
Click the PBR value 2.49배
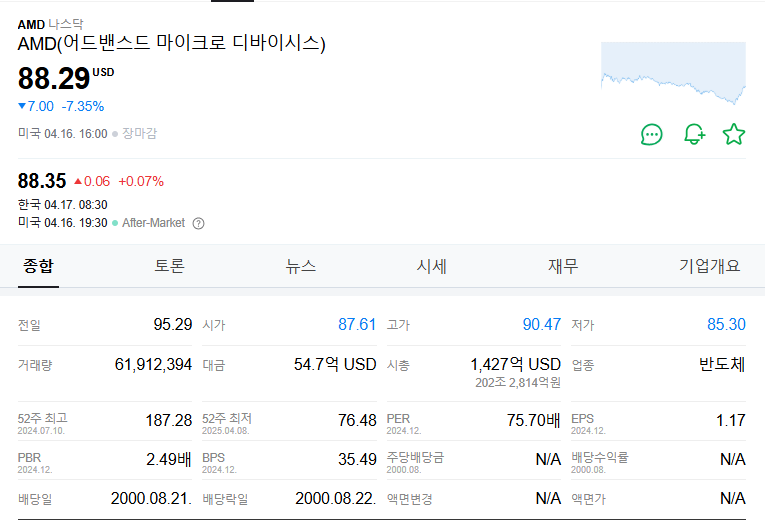(x=169, y=459)
